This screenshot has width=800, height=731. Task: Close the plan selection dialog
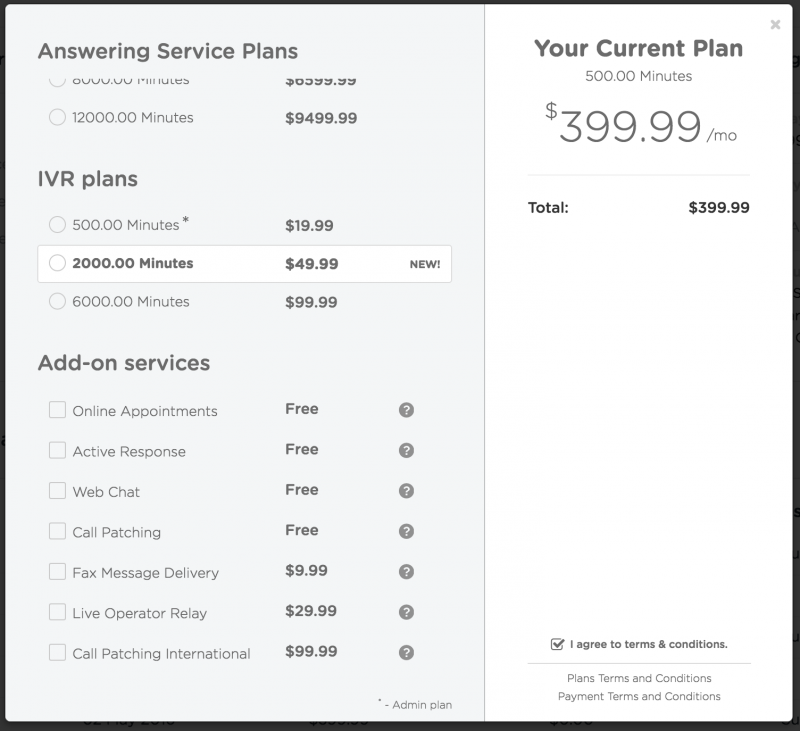(775, 25)
